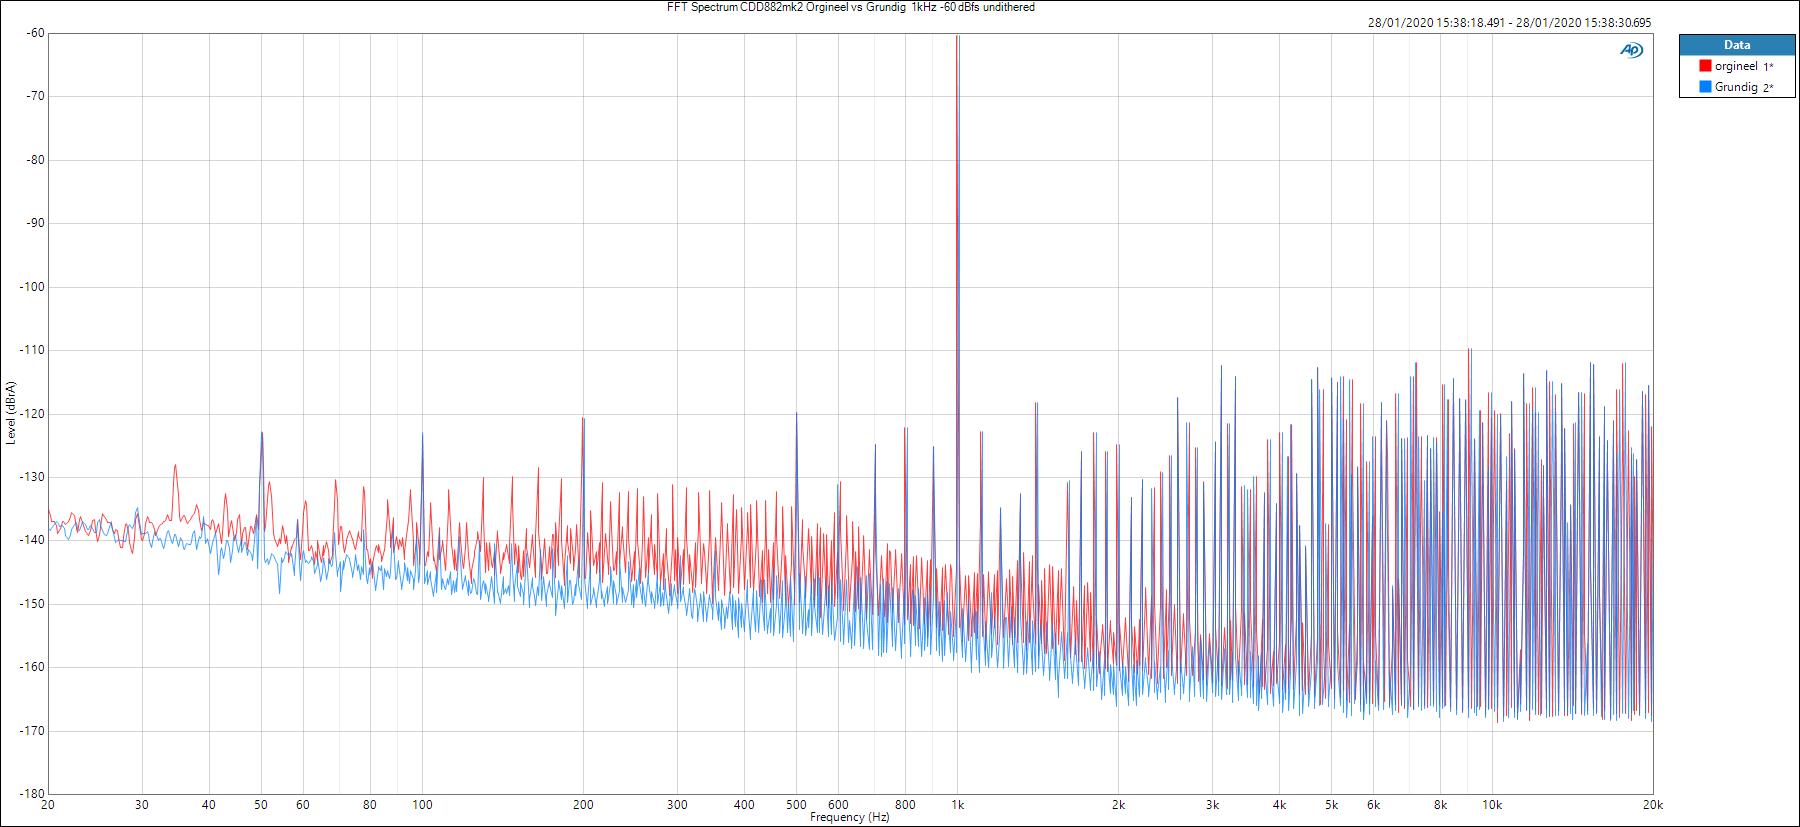This screenshot has height=827, width=1800.
Task: Click the 200 Hz tick label
Action: 583,805
